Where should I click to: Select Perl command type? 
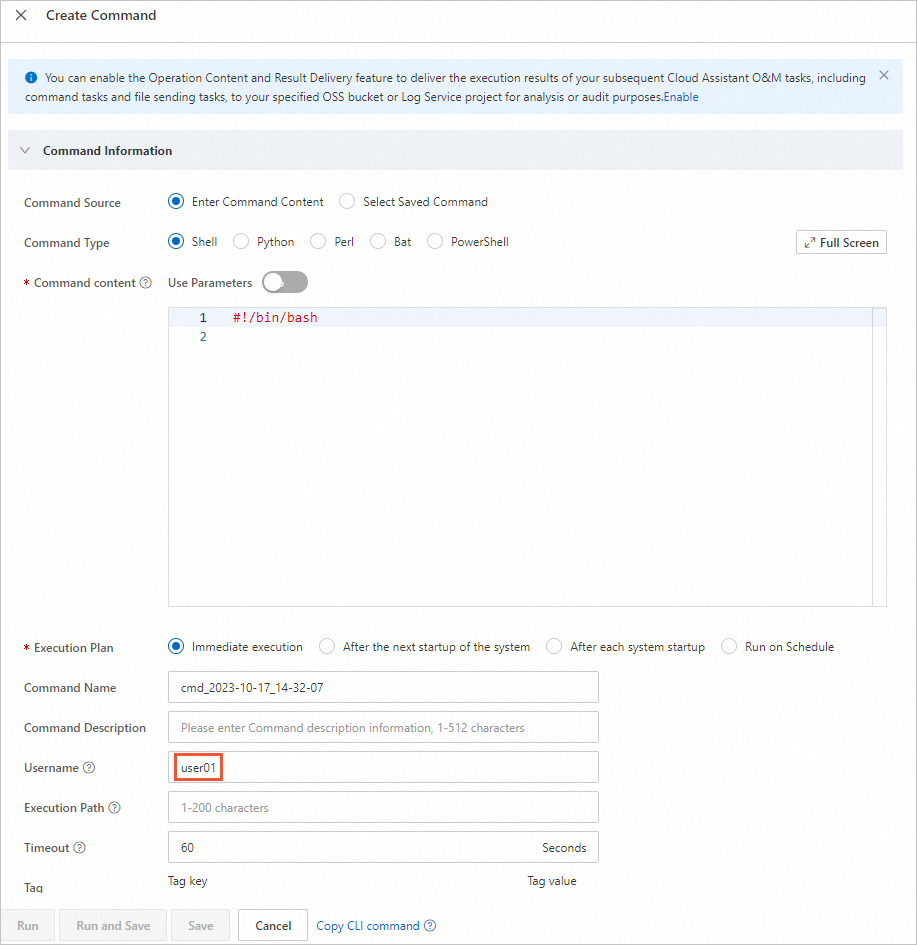click(x=318, y=242)
